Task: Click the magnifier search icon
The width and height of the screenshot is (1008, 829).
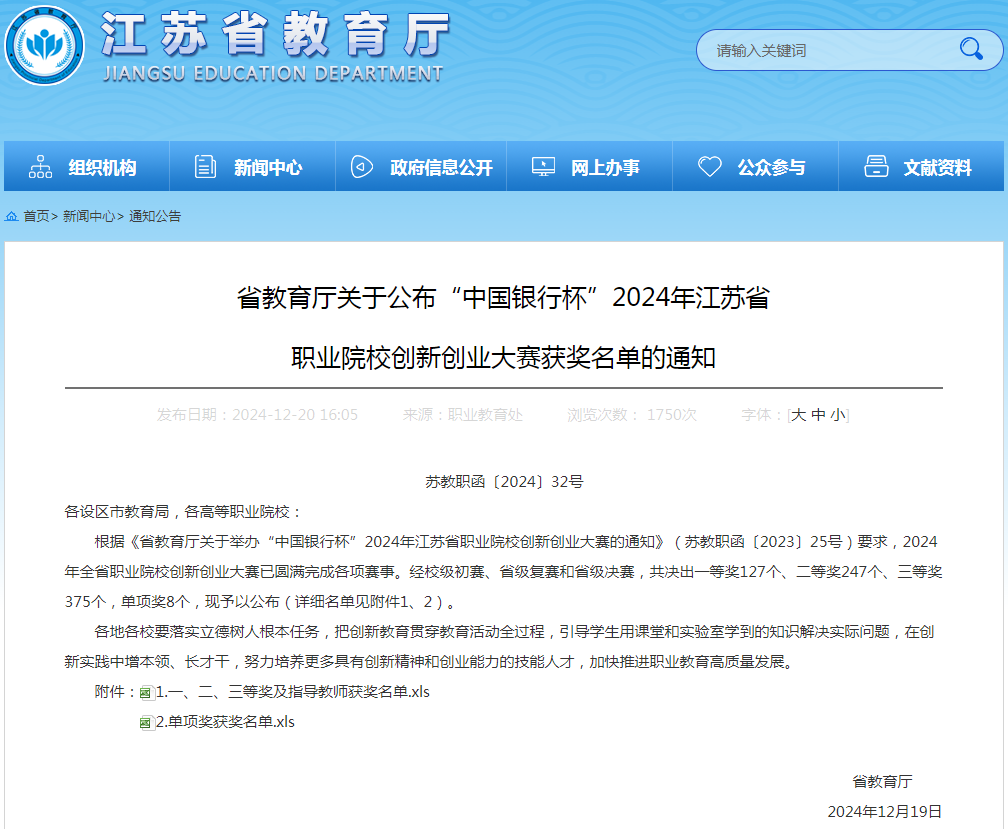Action: (970, 49)
